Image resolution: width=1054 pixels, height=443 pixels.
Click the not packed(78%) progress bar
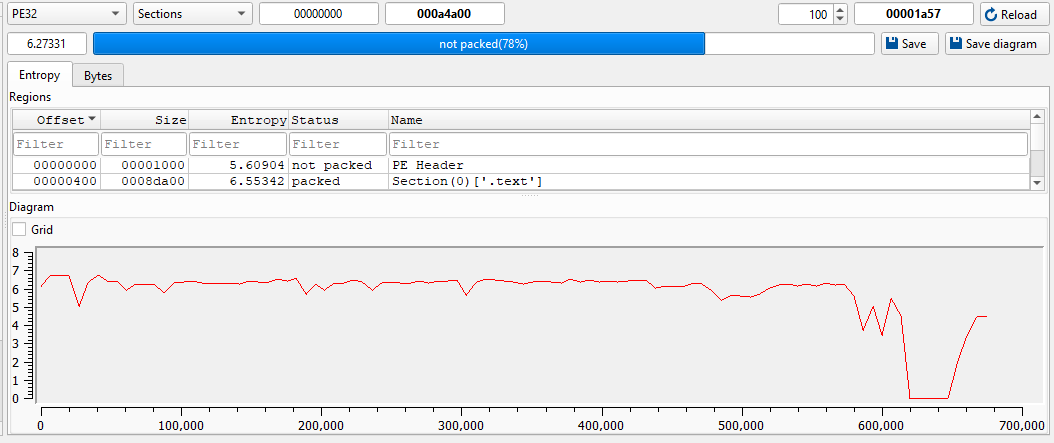click(483, 44)
